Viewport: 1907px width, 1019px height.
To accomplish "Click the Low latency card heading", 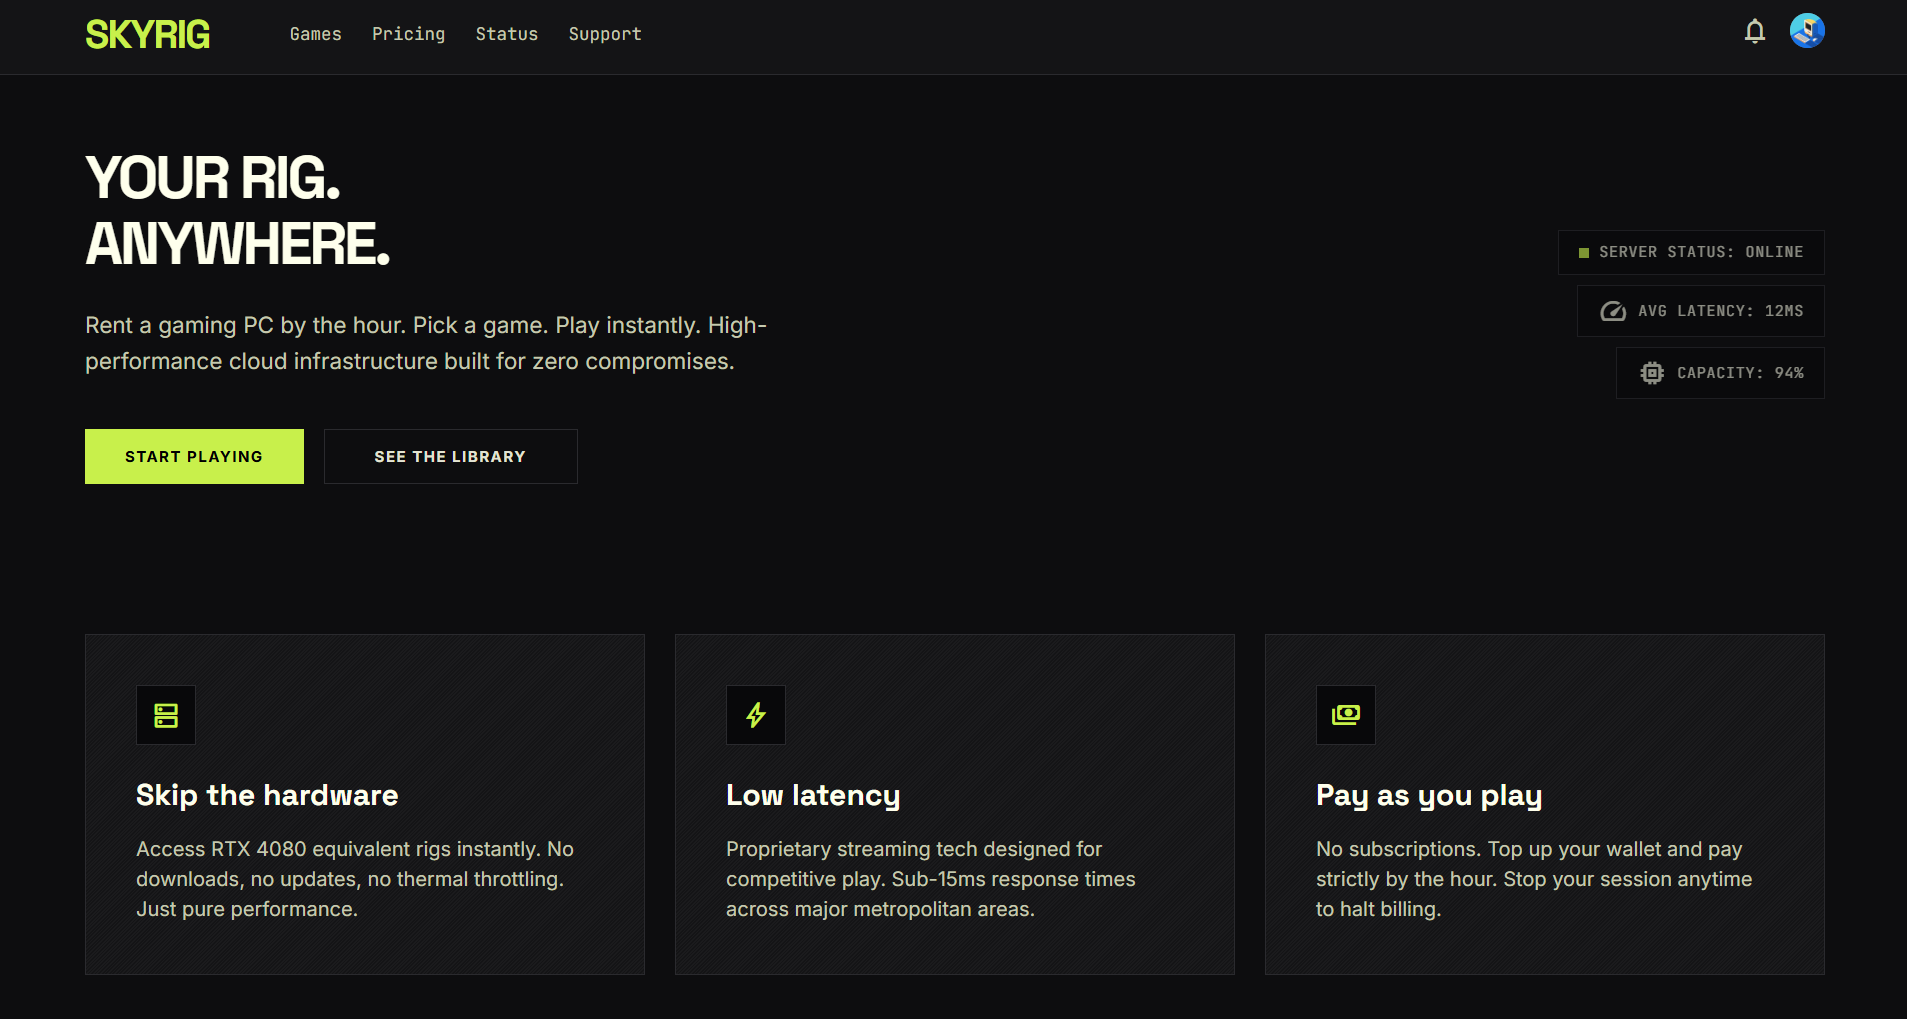I will coord(813,795).
